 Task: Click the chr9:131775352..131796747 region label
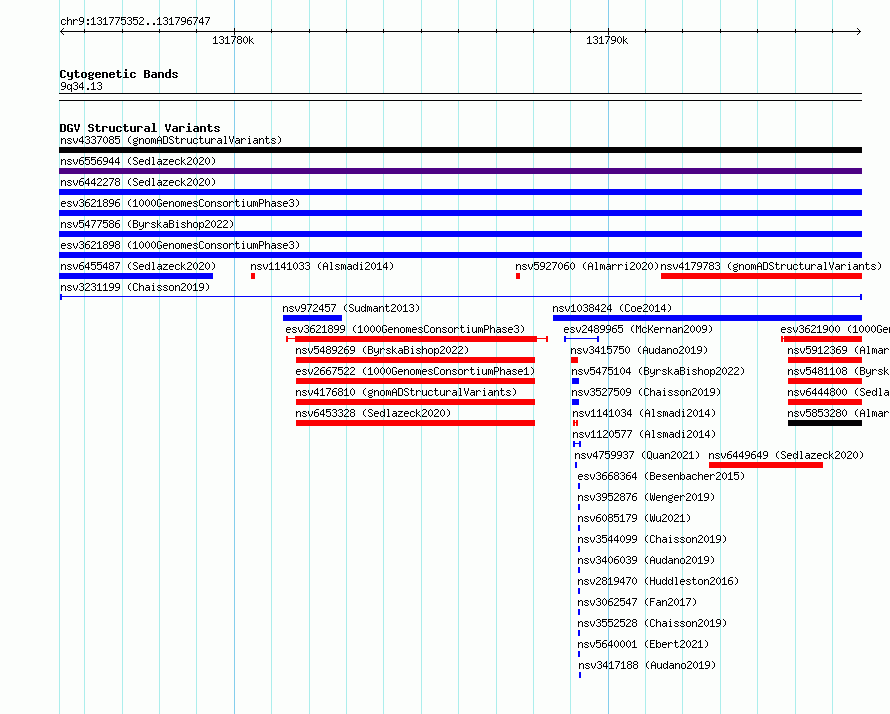[135, 21]
